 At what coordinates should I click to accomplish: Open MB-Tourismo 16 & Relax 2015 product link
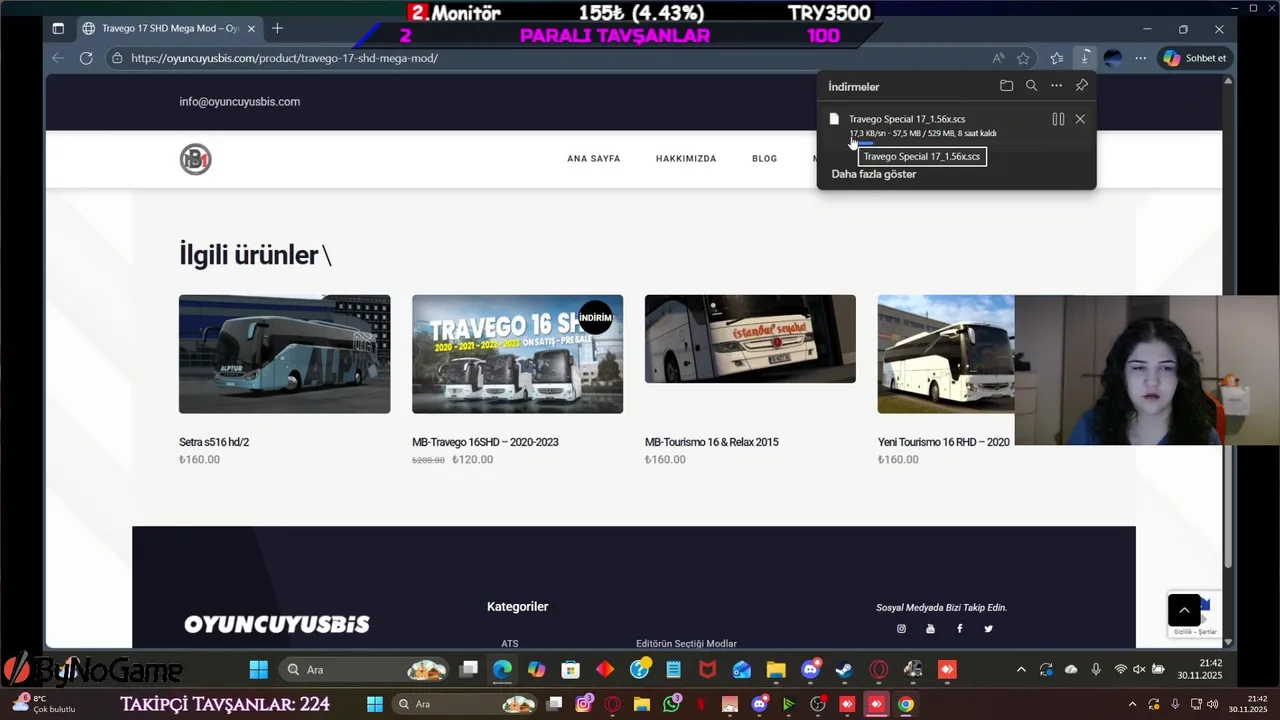tap(712, 442)
